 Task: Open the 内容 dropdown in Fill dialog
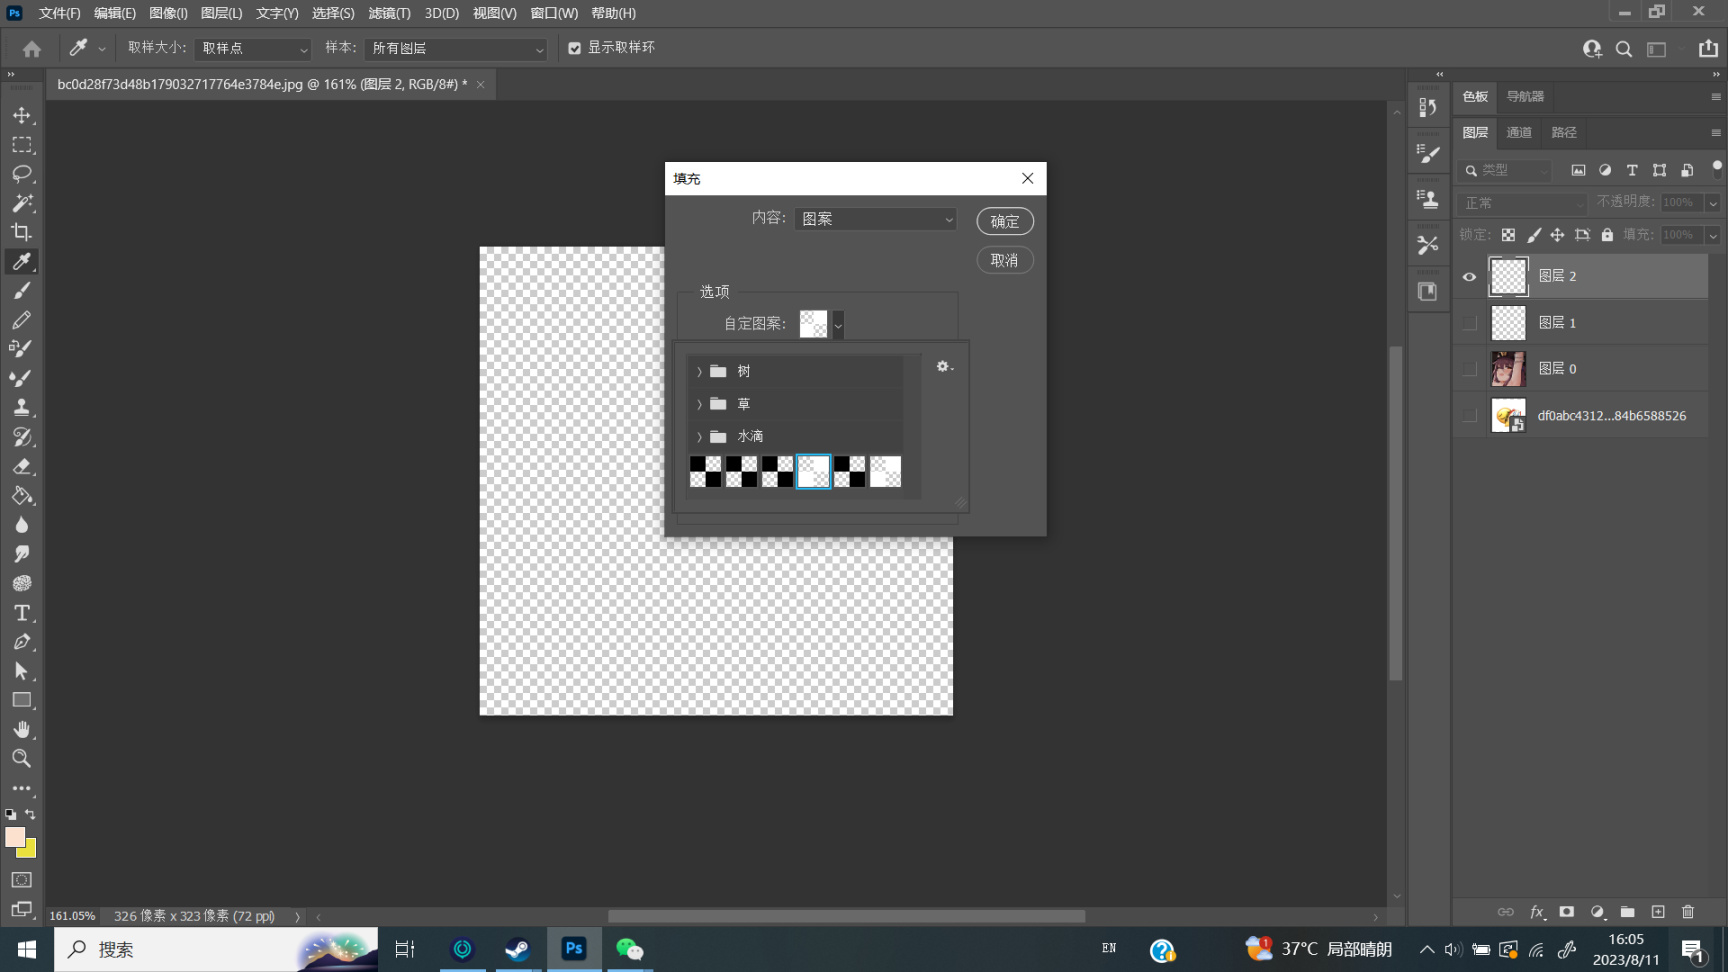pos(875,219)
